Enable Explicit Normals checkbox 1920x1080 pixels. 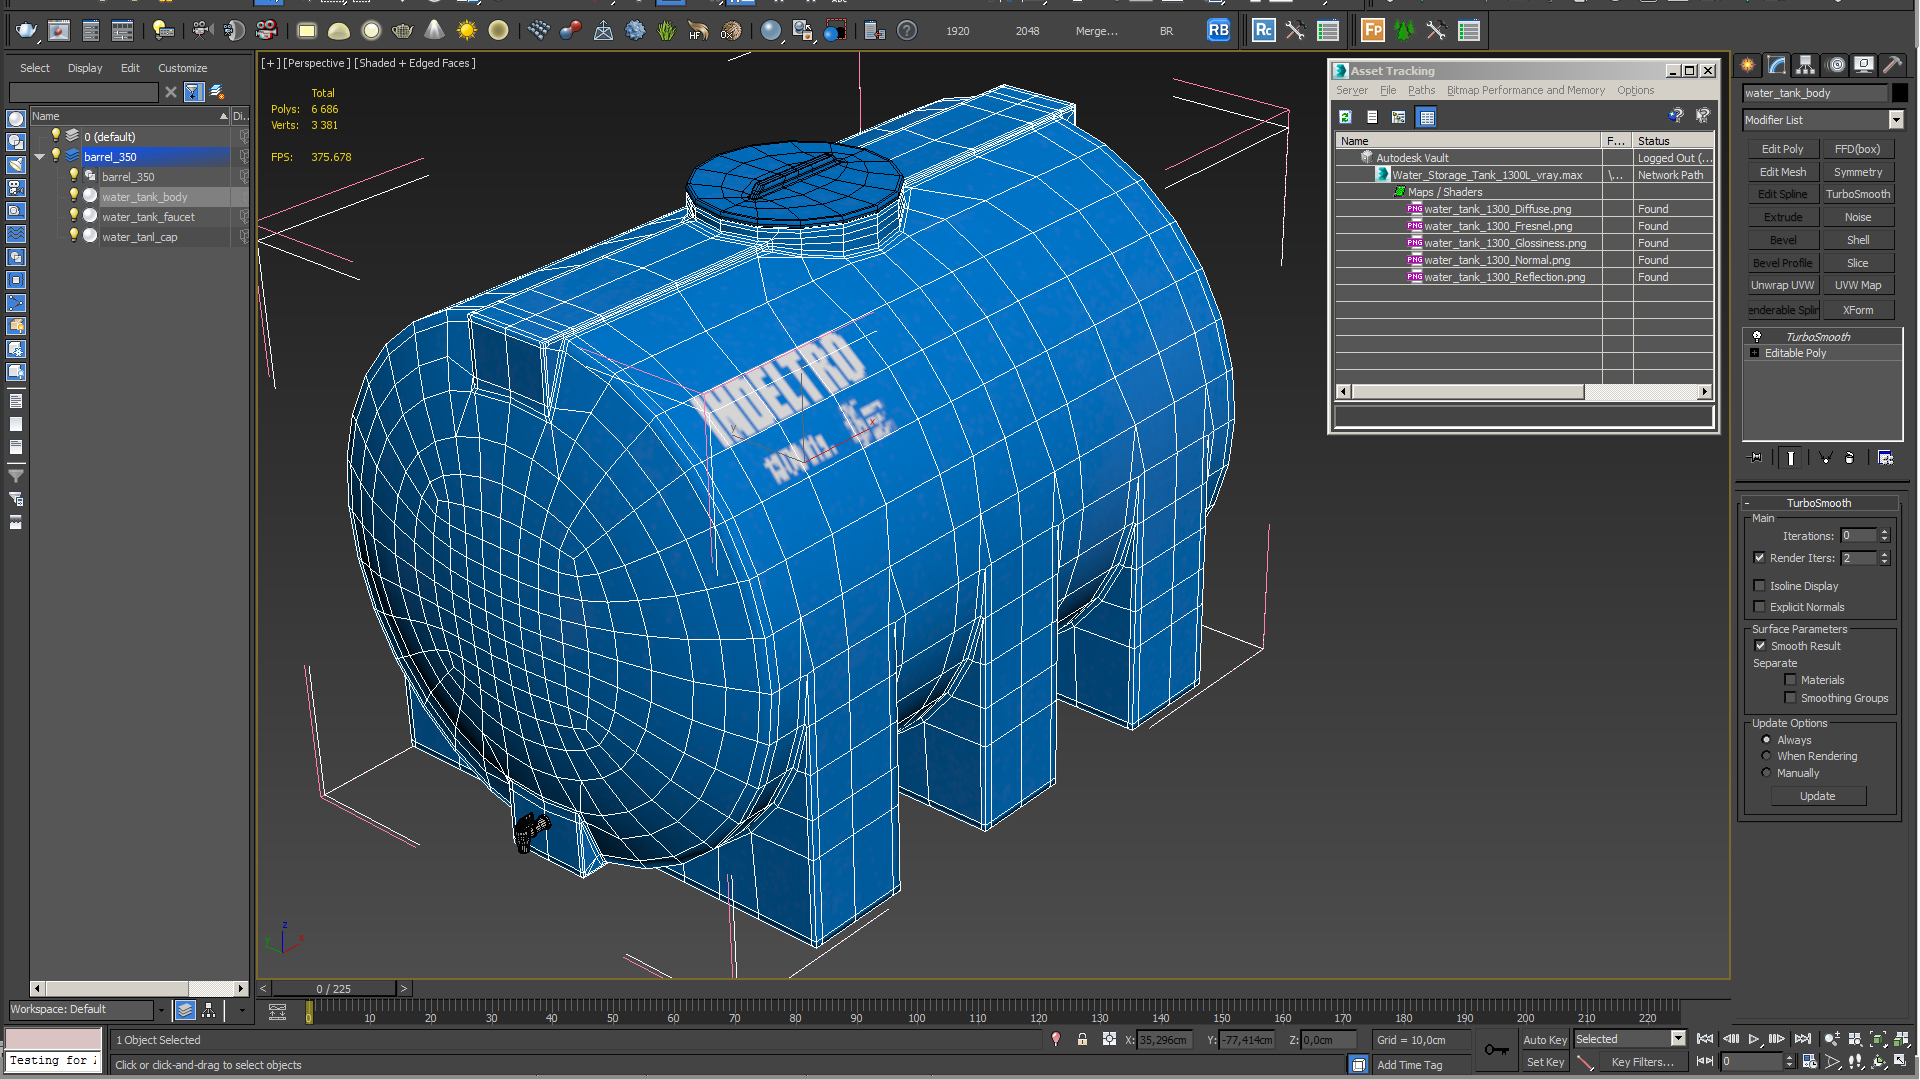click(x=1759, y=607)
